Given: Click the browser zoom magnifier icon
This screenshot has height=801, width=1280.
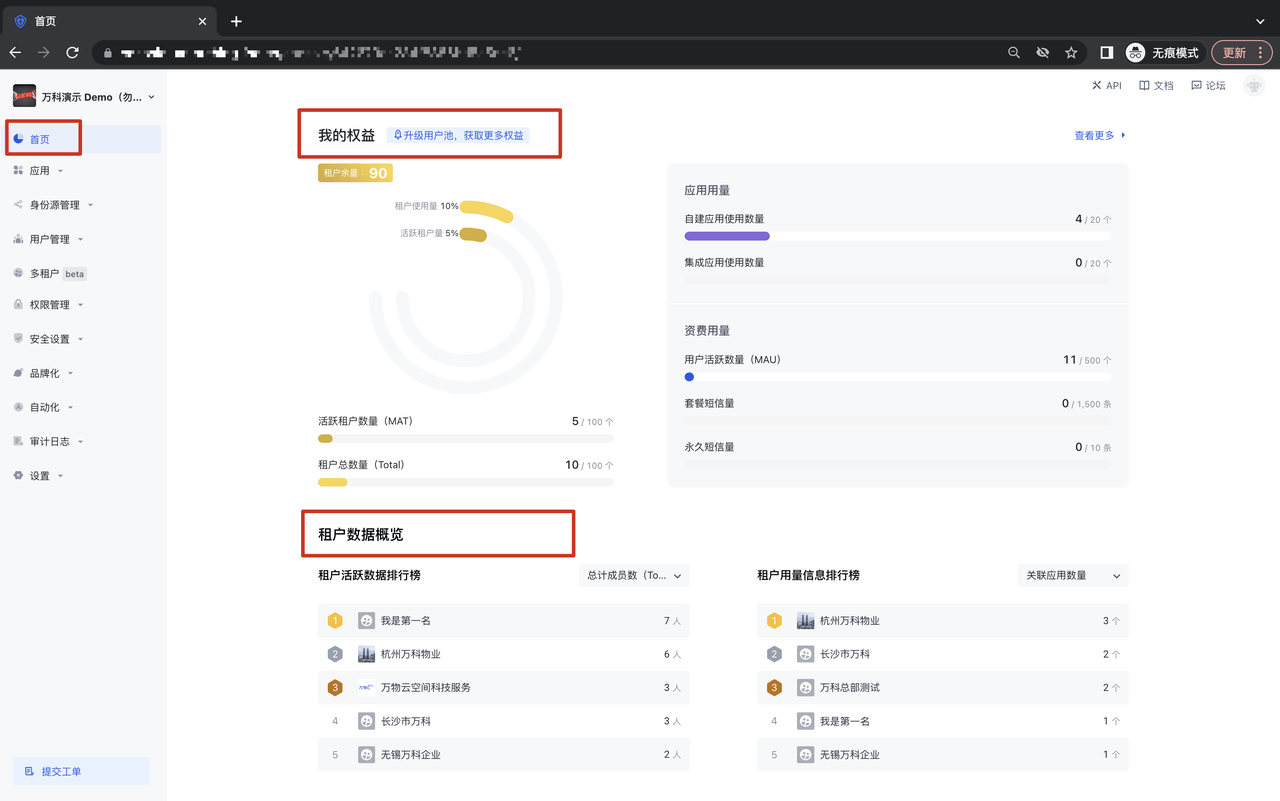Looking at the screenshot, I should 1014,53.
